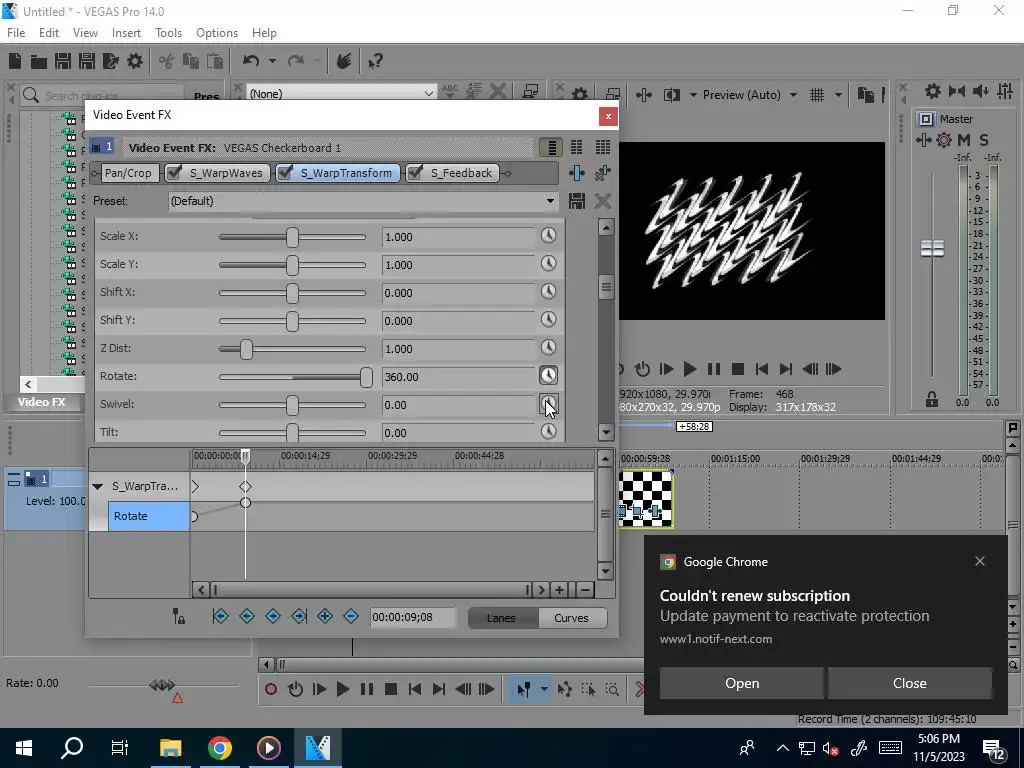Click Play in the preview window
This screenshot has height=768, width=1024.
pos(689,369)
